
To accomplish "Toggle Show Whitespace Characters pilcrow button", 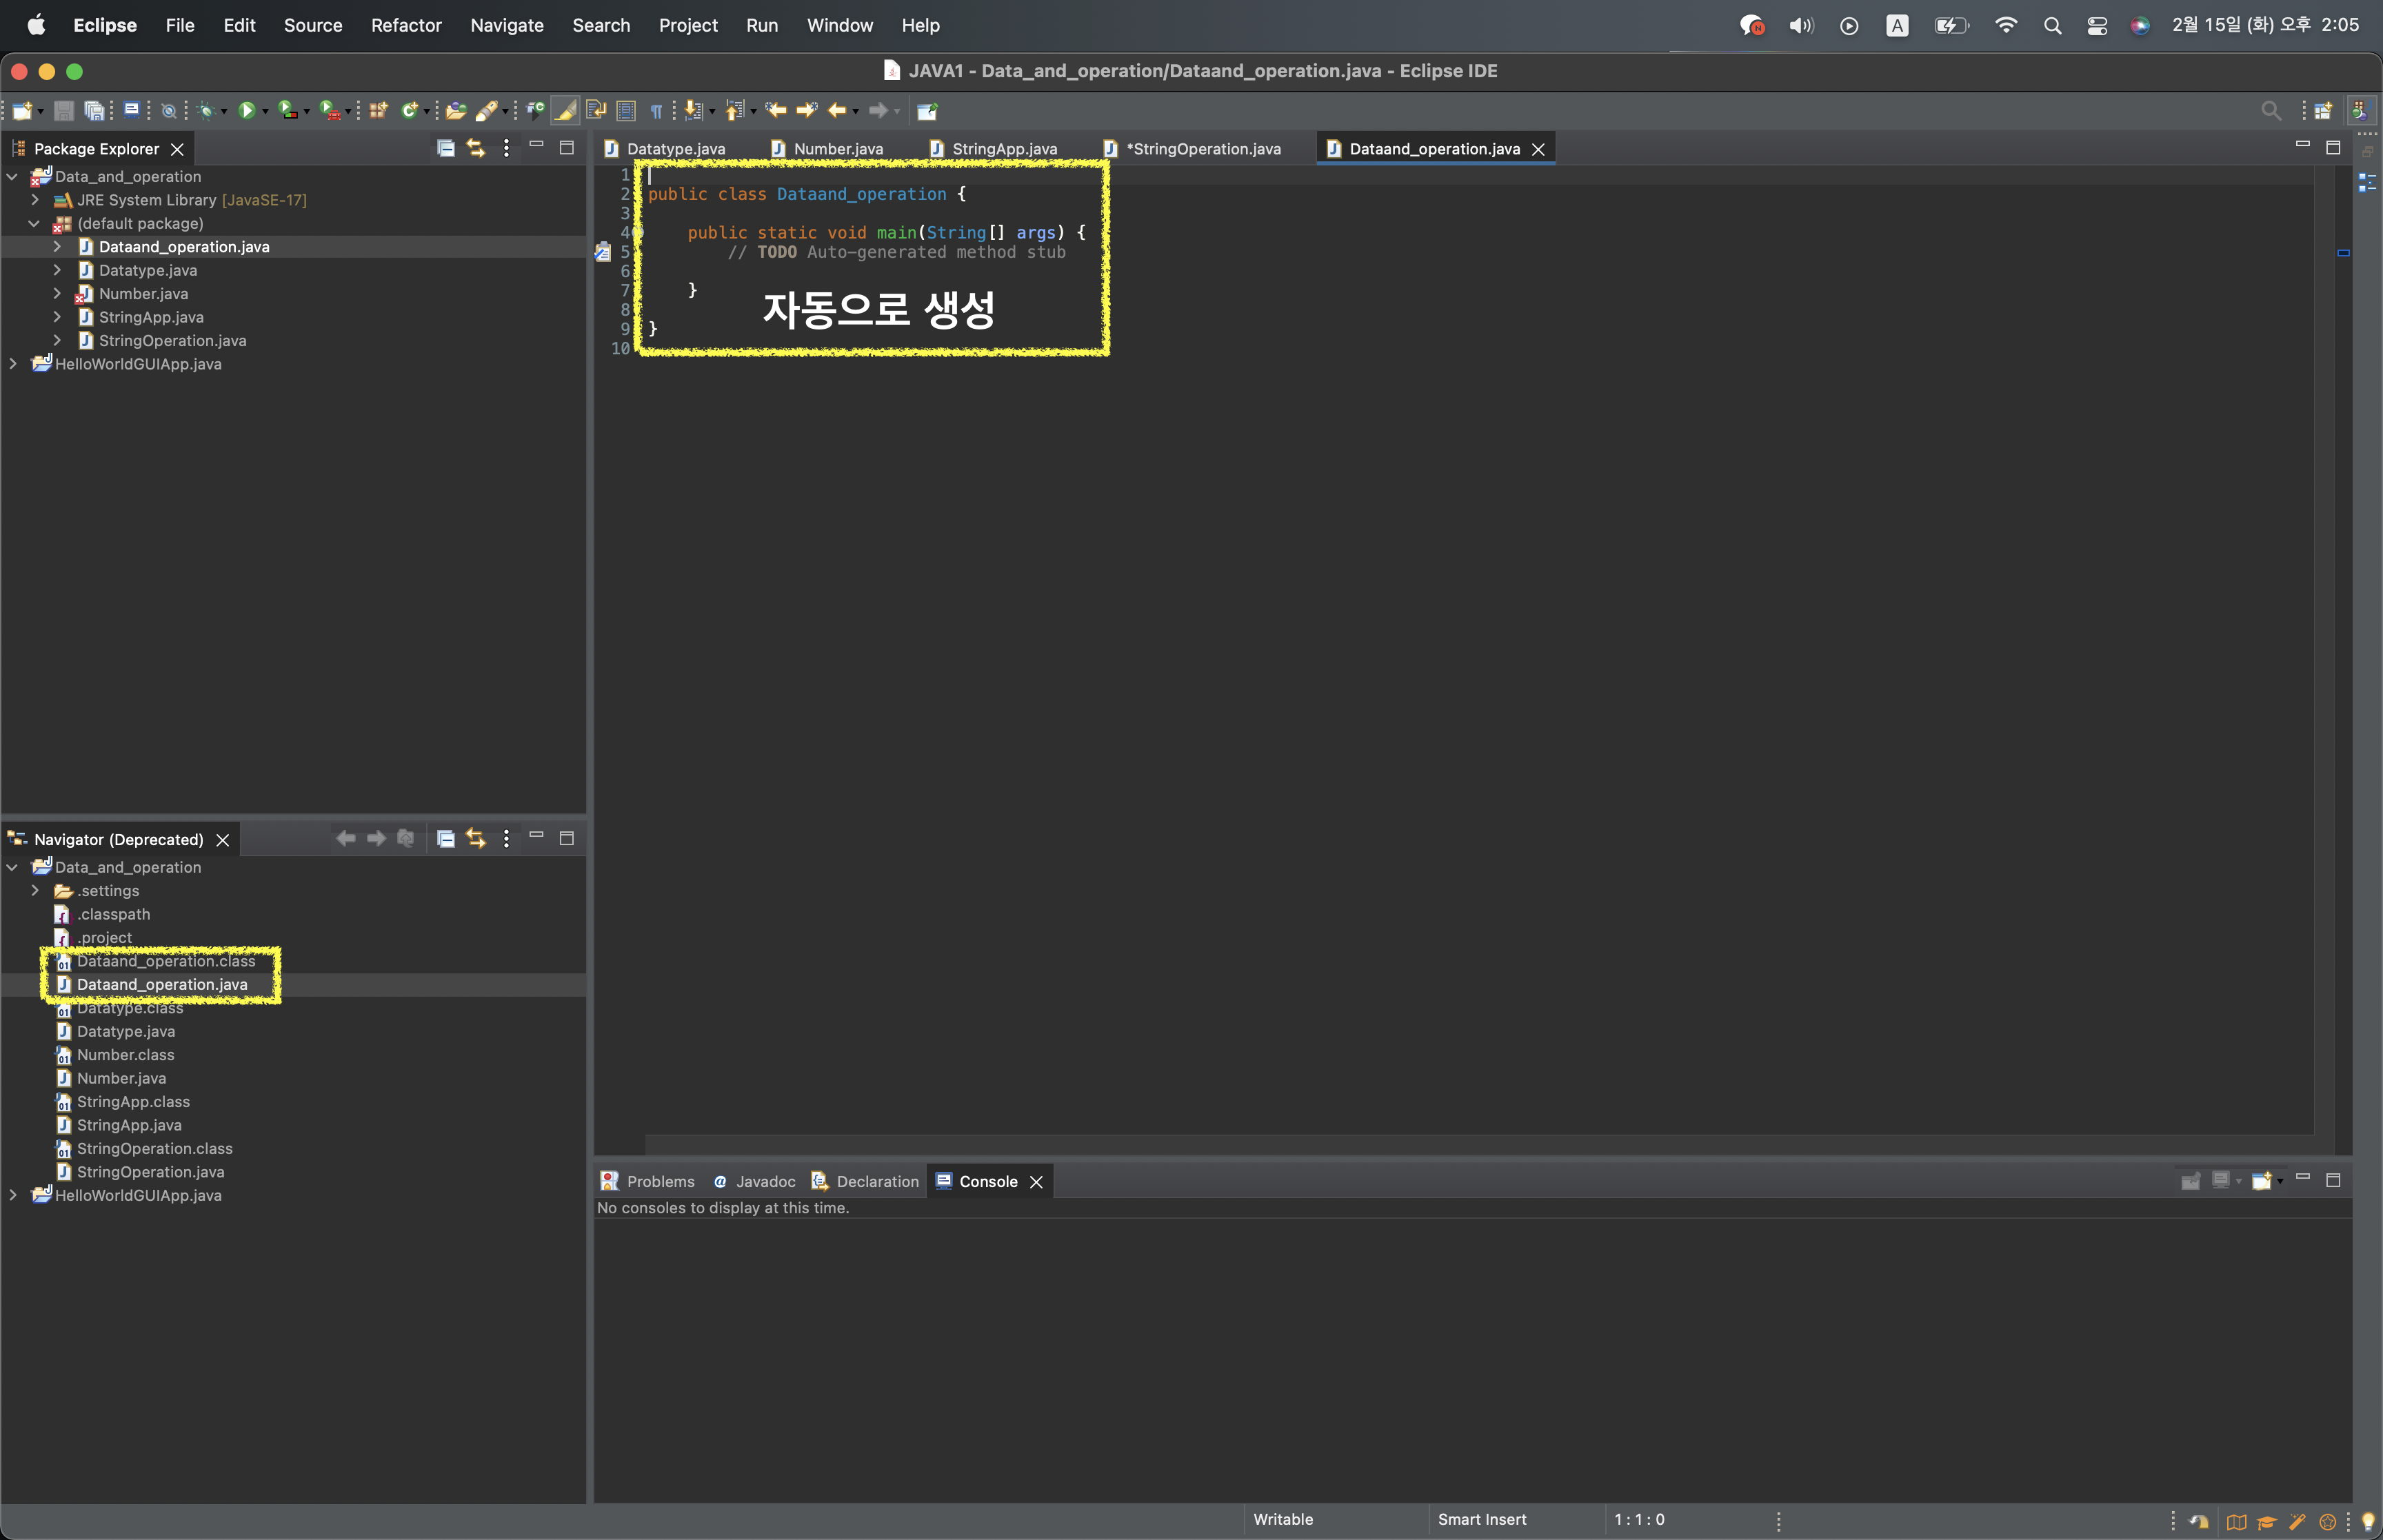I will pyautogui.click(x=656, y=111).
